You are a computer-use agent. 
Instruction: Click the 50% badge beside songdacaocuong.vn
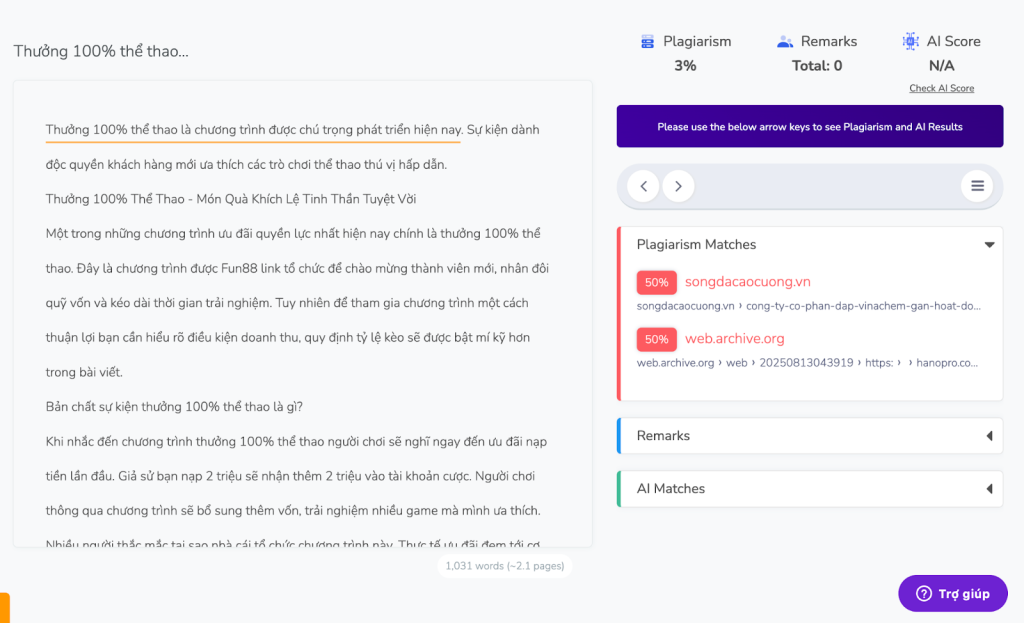[x=657, y=282]
